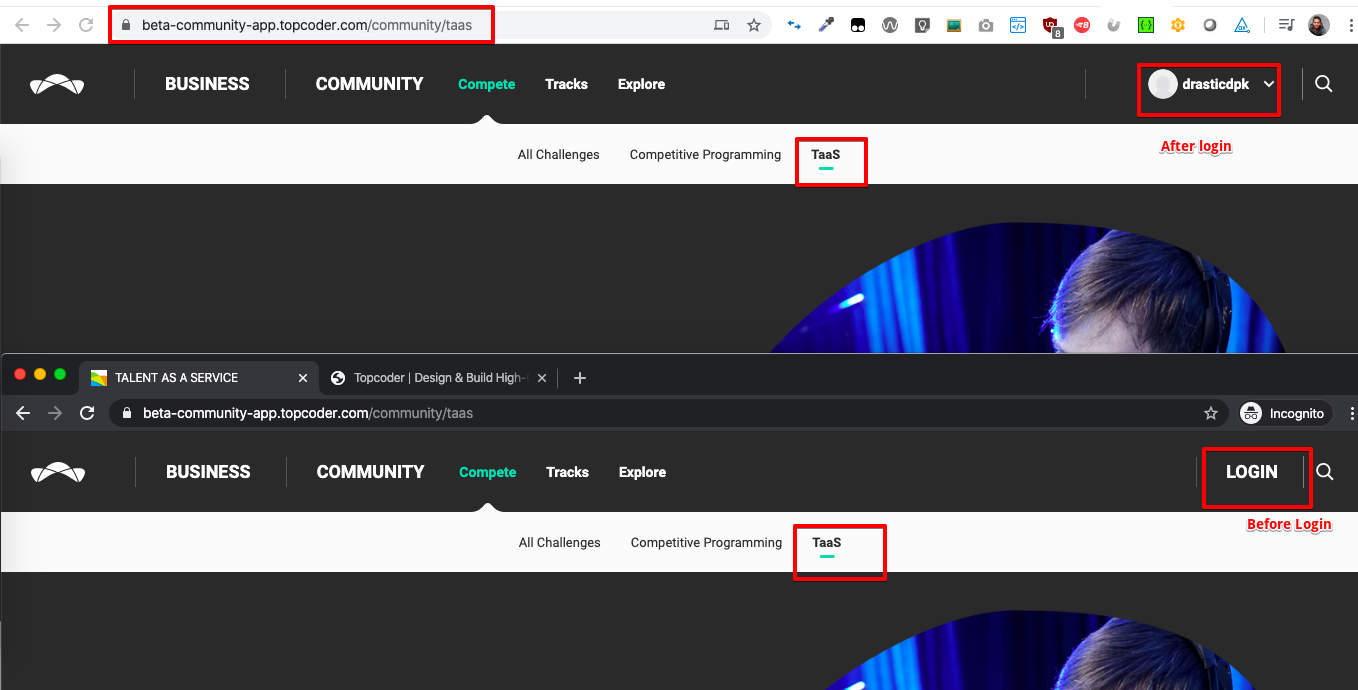Click Competitive Programming in the incognito window
Image resolution: width=1358 pixels, height=690 pixels.
[x=706, y=543]
